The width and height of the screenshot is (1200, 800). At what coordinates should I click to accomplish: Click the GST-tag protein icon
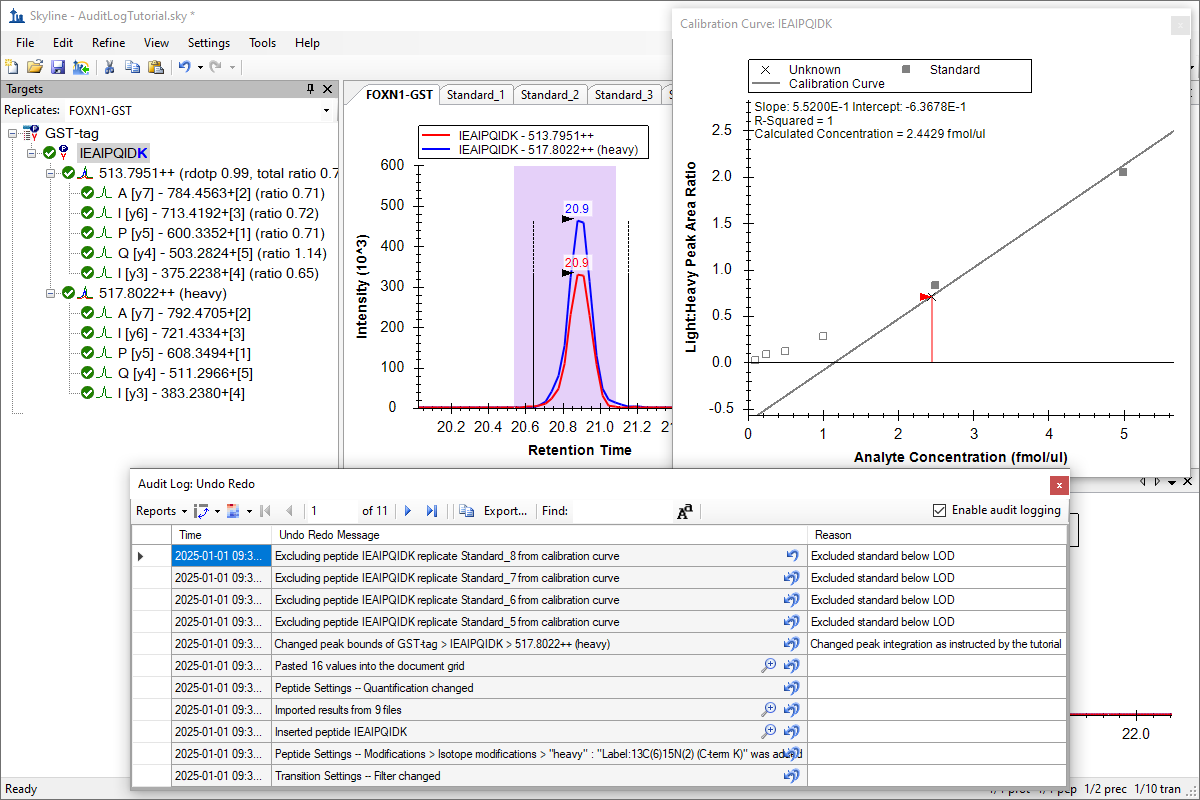[x=33, y=133]
